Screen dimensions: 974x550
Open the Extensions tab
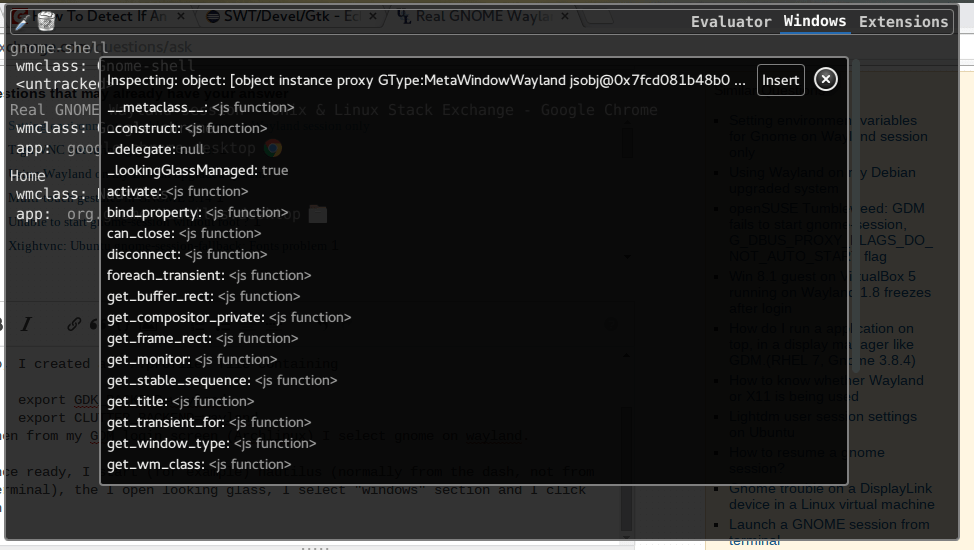coord(903,22)
